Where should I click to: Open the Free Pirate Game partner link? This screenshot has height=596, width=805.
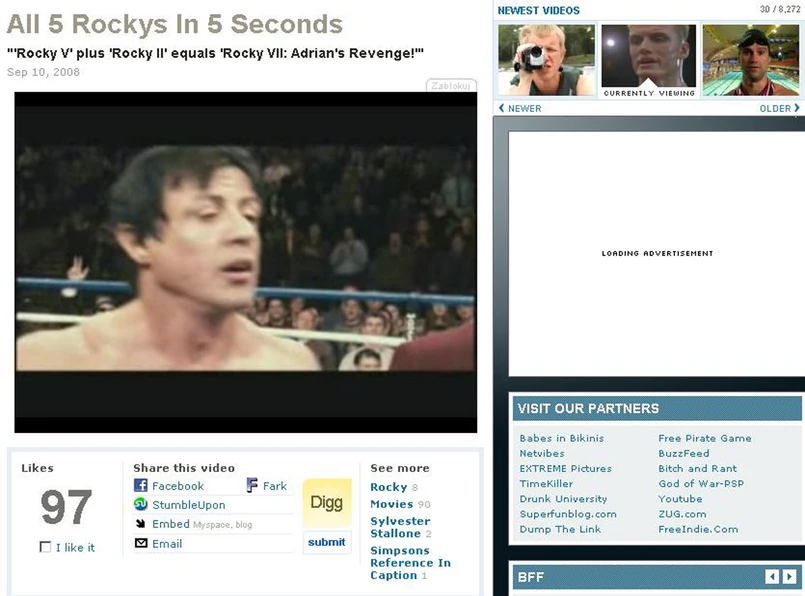pyautogui.click(x=704, y=438)
